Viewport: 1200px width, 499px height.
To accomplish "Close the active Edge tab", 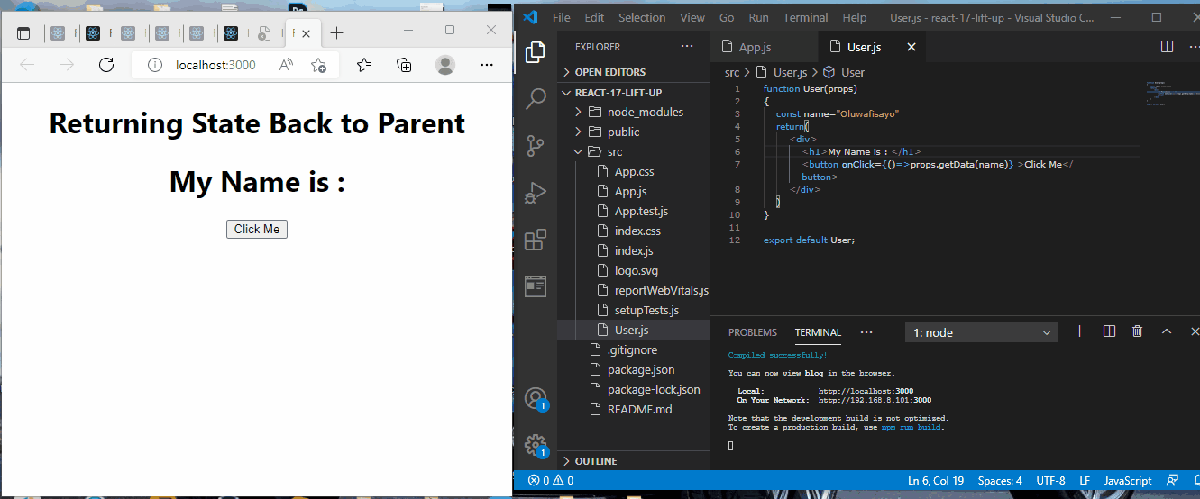I will coord(306,33).
